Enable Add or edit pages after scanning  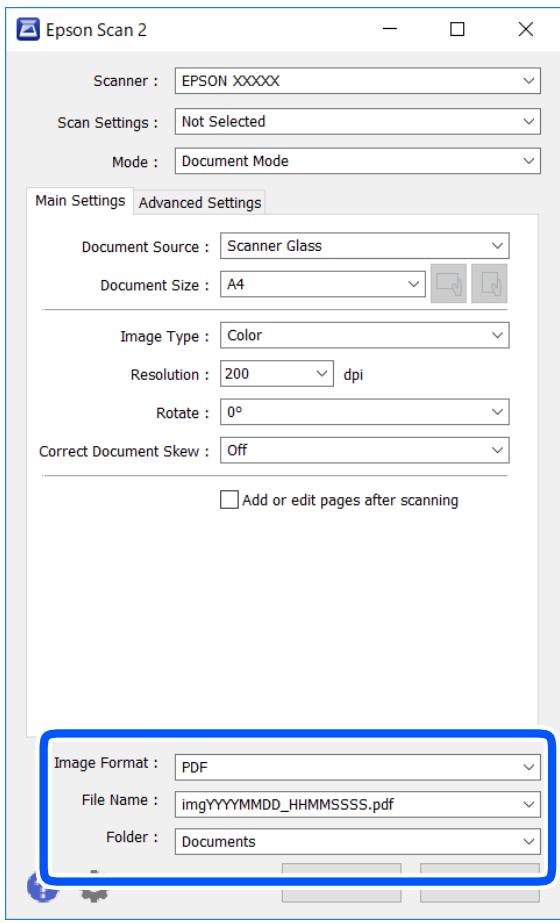(x=229, y=500)
